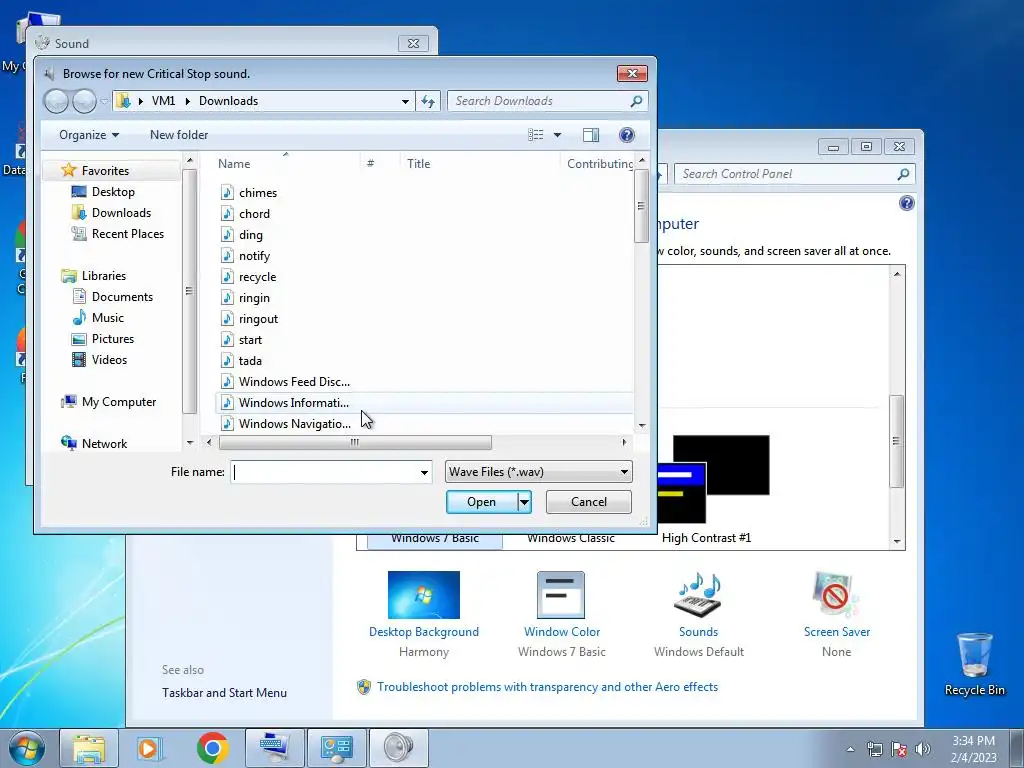Viewport: 1024px width, 768px height.
Task: Open Desktop Background in Personalization window
Action: pyautogui.click(x=423, y=614)
